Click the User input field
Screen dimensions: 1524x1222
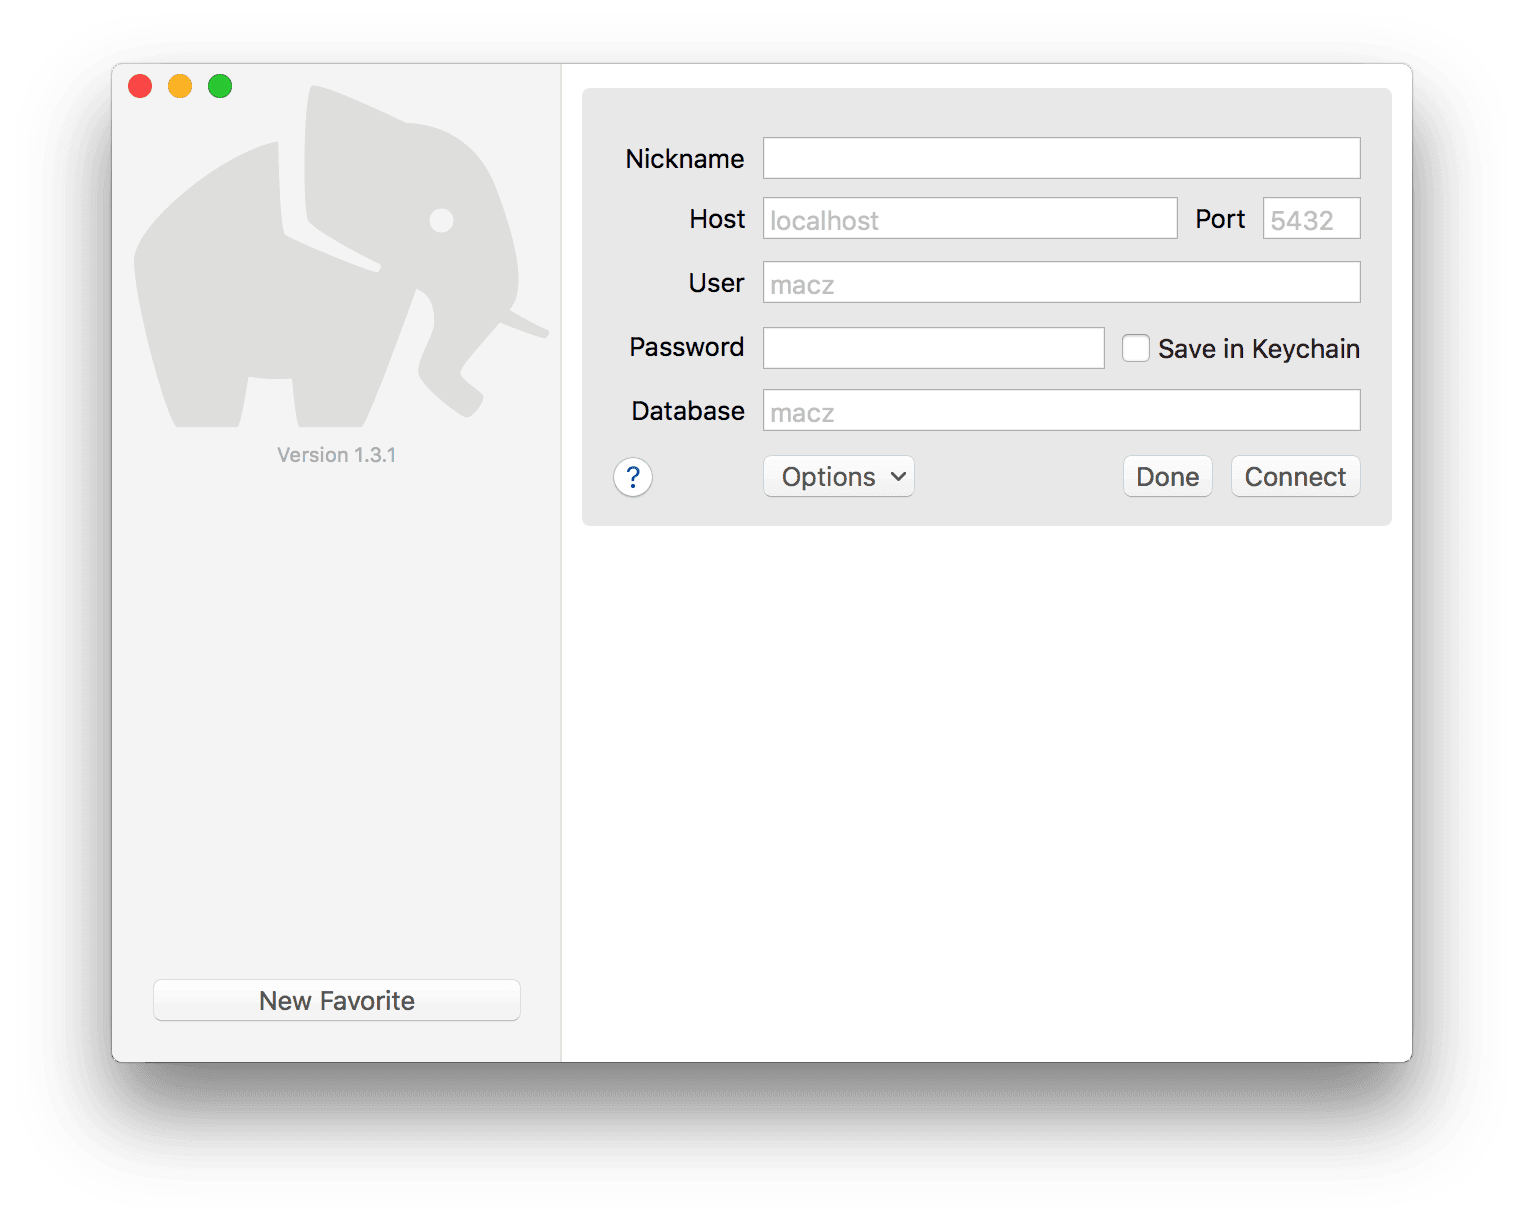tap(1061, 283)
